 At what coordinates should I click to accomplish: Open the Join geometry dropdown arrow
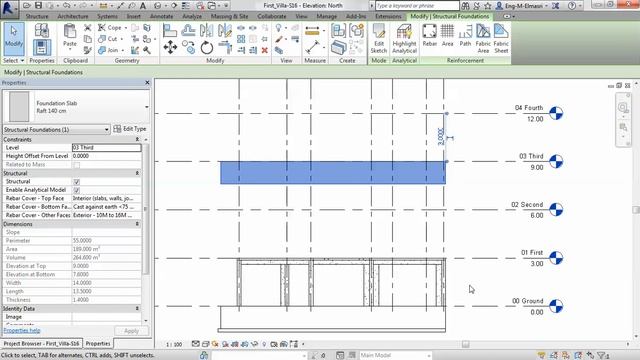(122, 50)
